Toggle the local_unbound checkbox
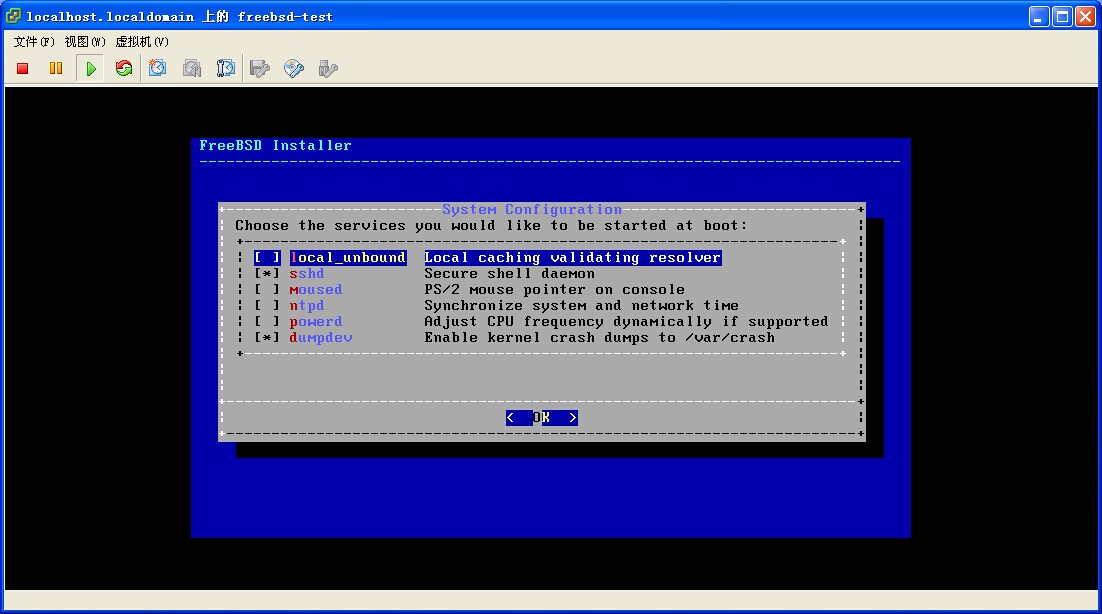 coord(267,258)
